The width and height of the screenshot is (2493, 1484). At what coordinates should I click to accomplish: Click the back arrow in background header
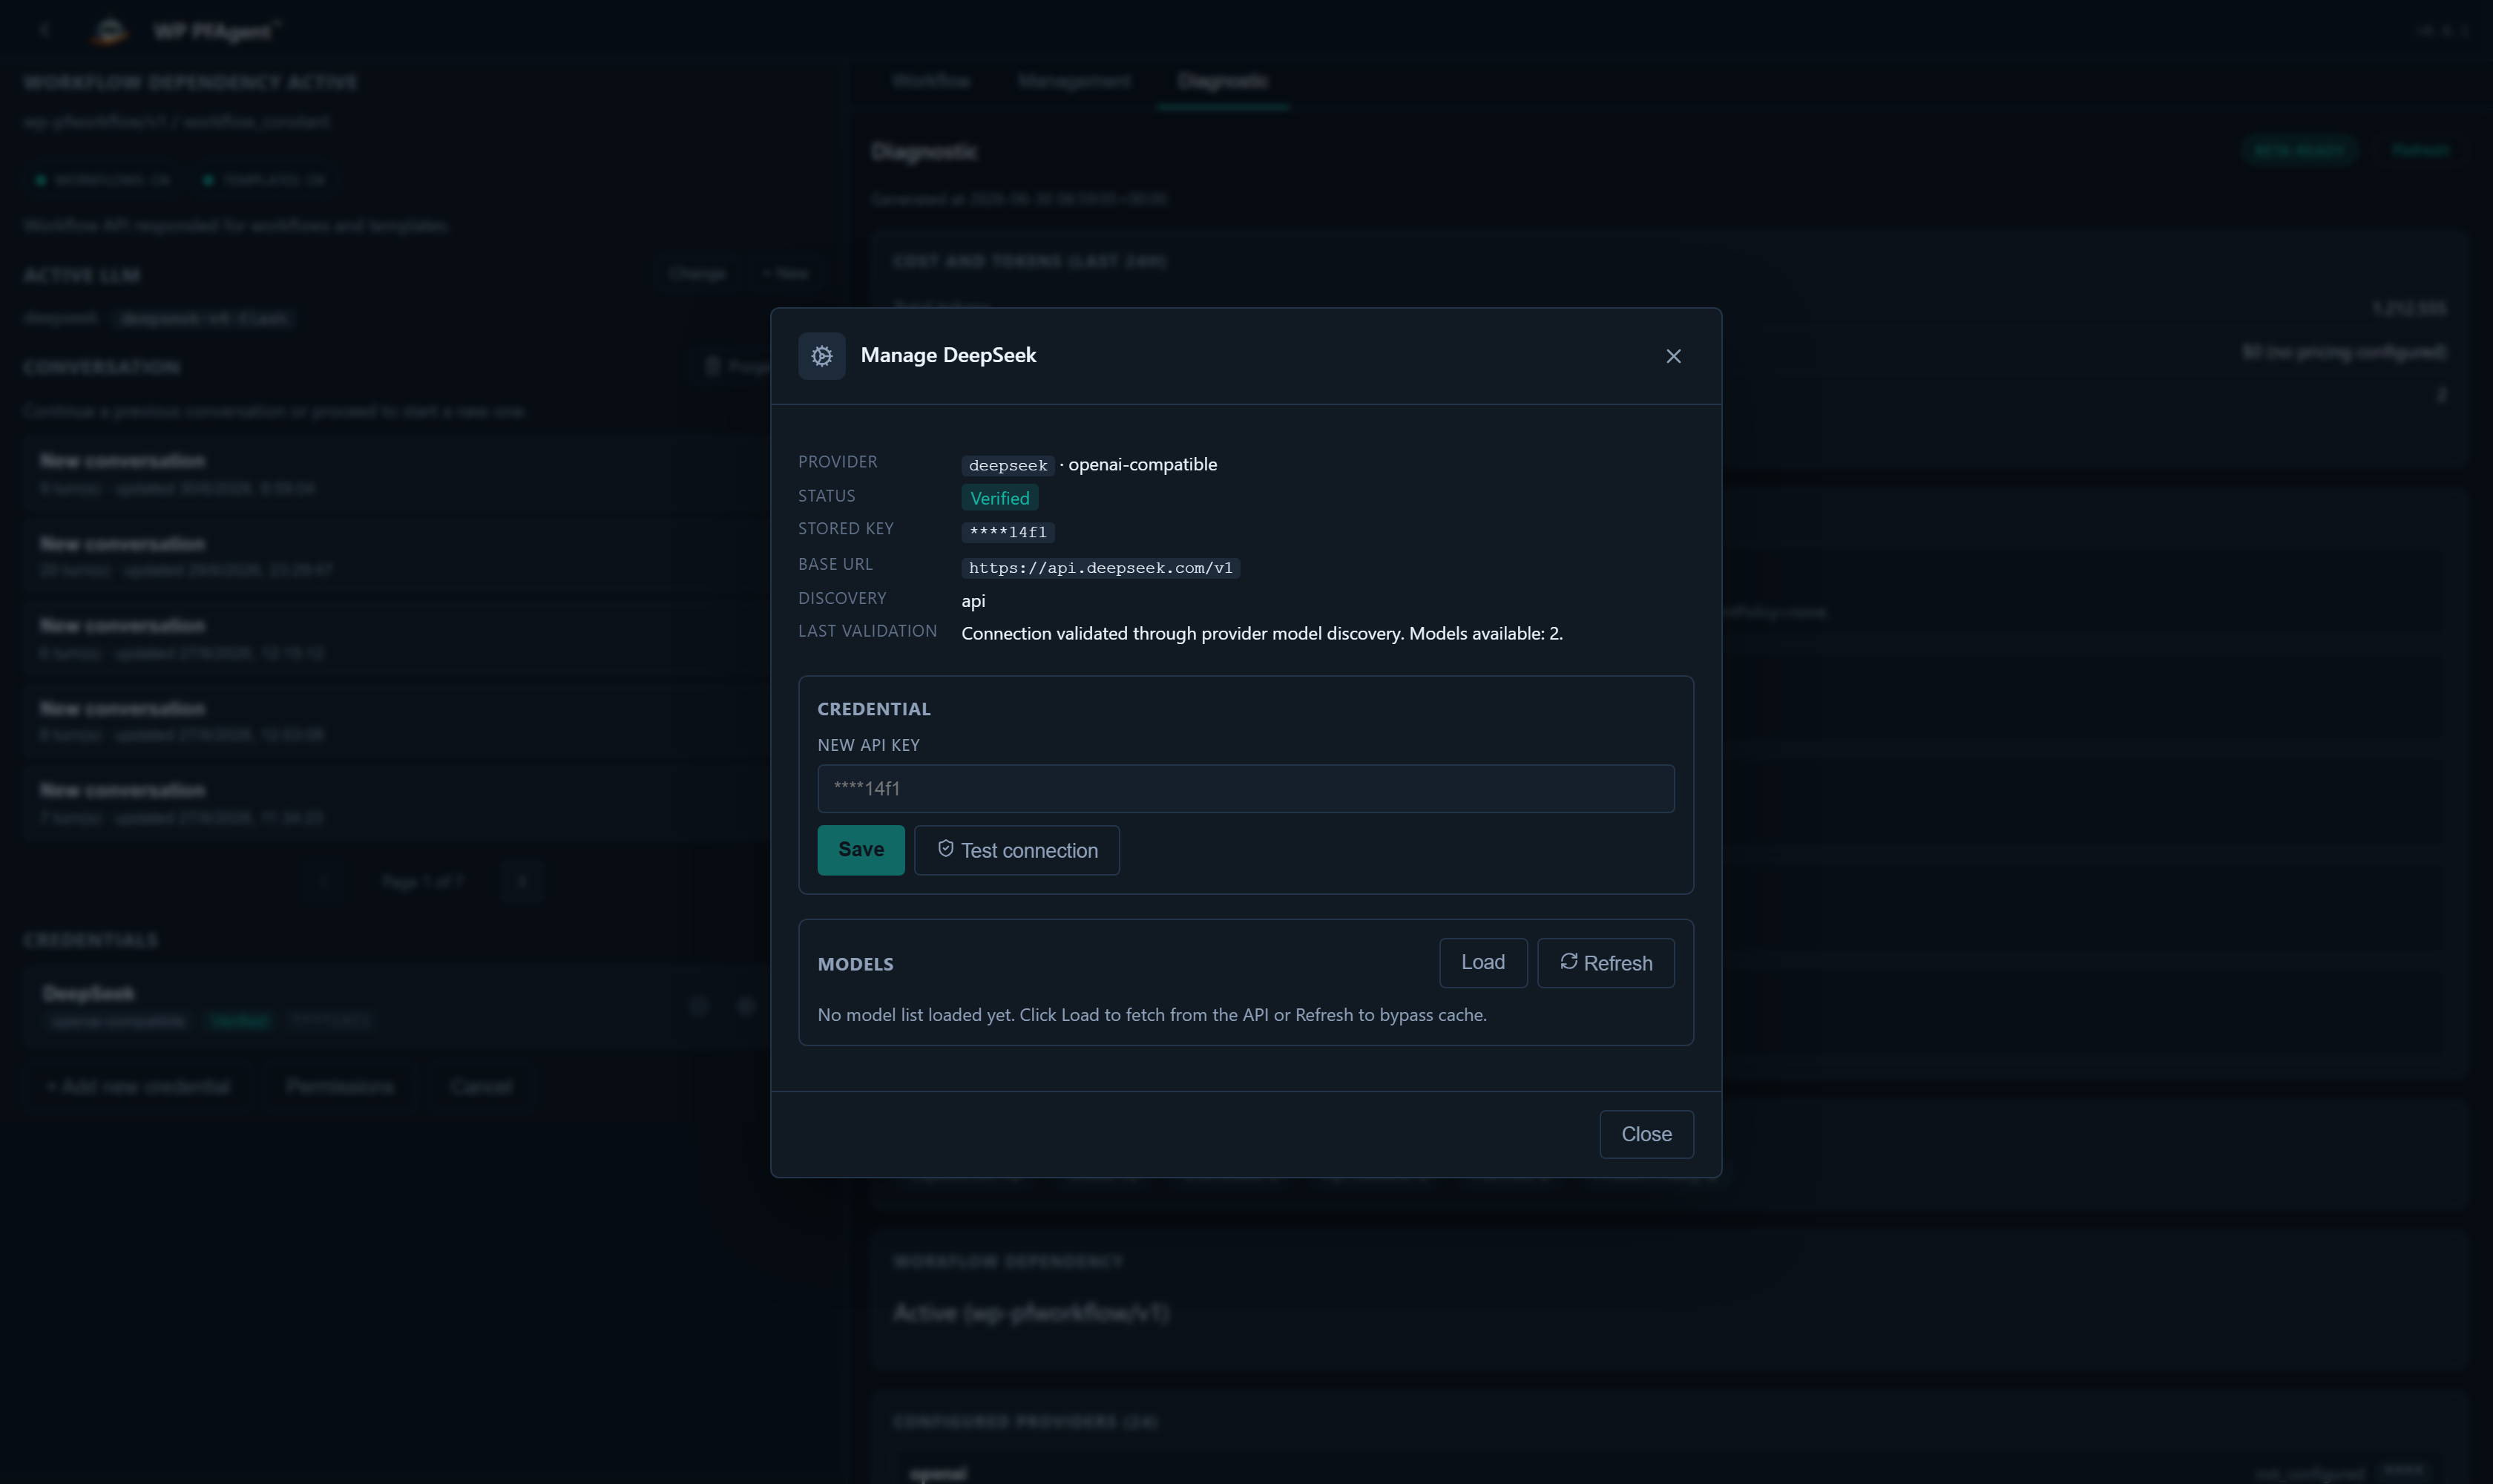pyautogui.click(x=44, y=30)
